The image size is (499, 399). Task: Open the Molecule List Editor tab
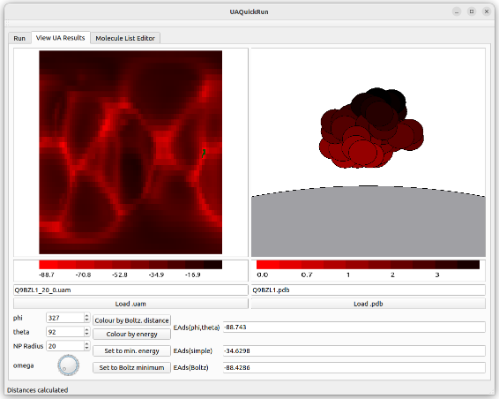[125, 38]
